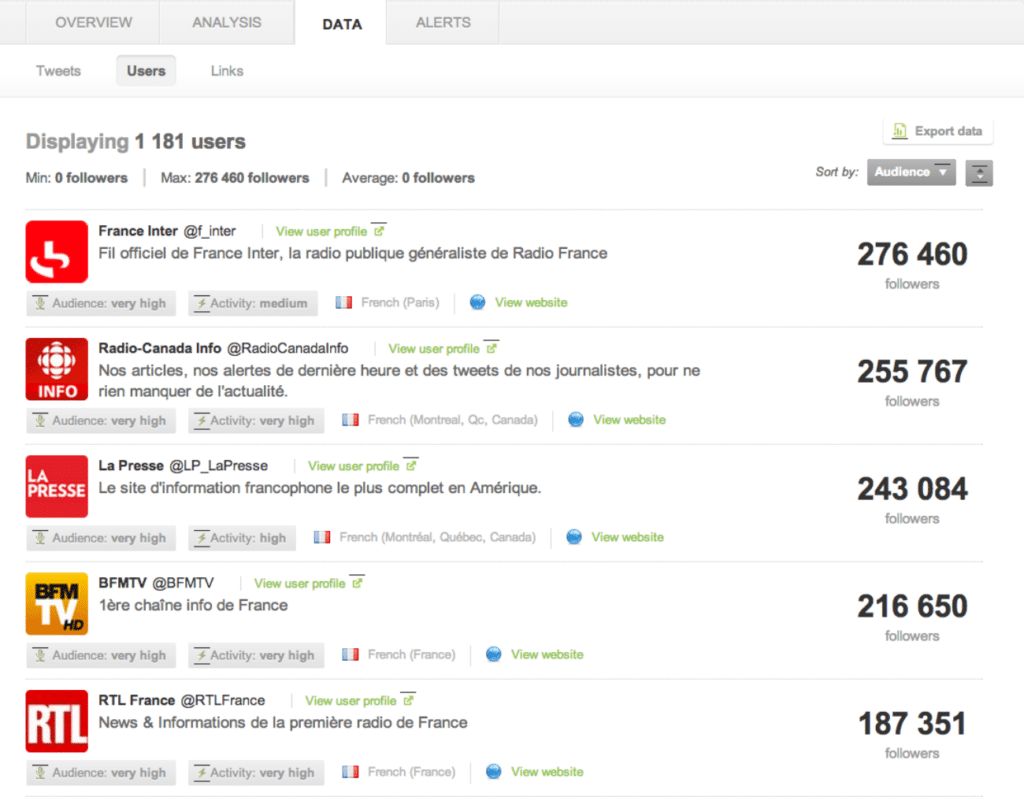Viewport: 1024px width, 797px height.
Task: Click the 255 767 followers count
Action: [912, 372]
